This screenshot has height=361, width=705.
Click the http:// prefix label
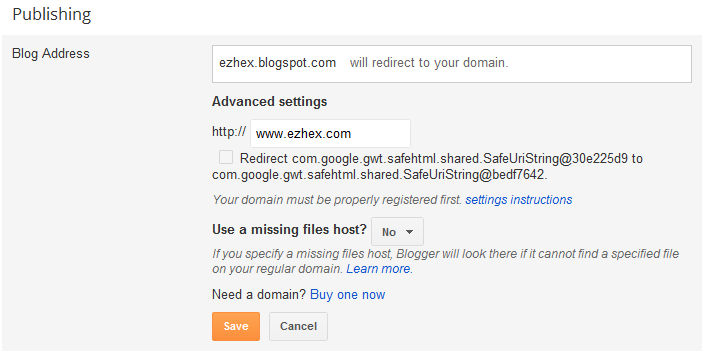[x=229, y=132]
